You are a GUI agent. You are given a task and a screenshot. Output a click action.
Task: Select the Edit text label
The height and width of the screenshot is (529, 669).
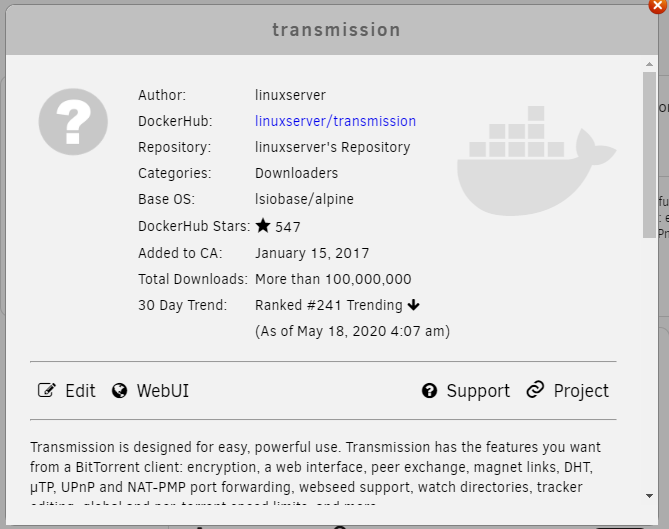click(x=80, y=391)
